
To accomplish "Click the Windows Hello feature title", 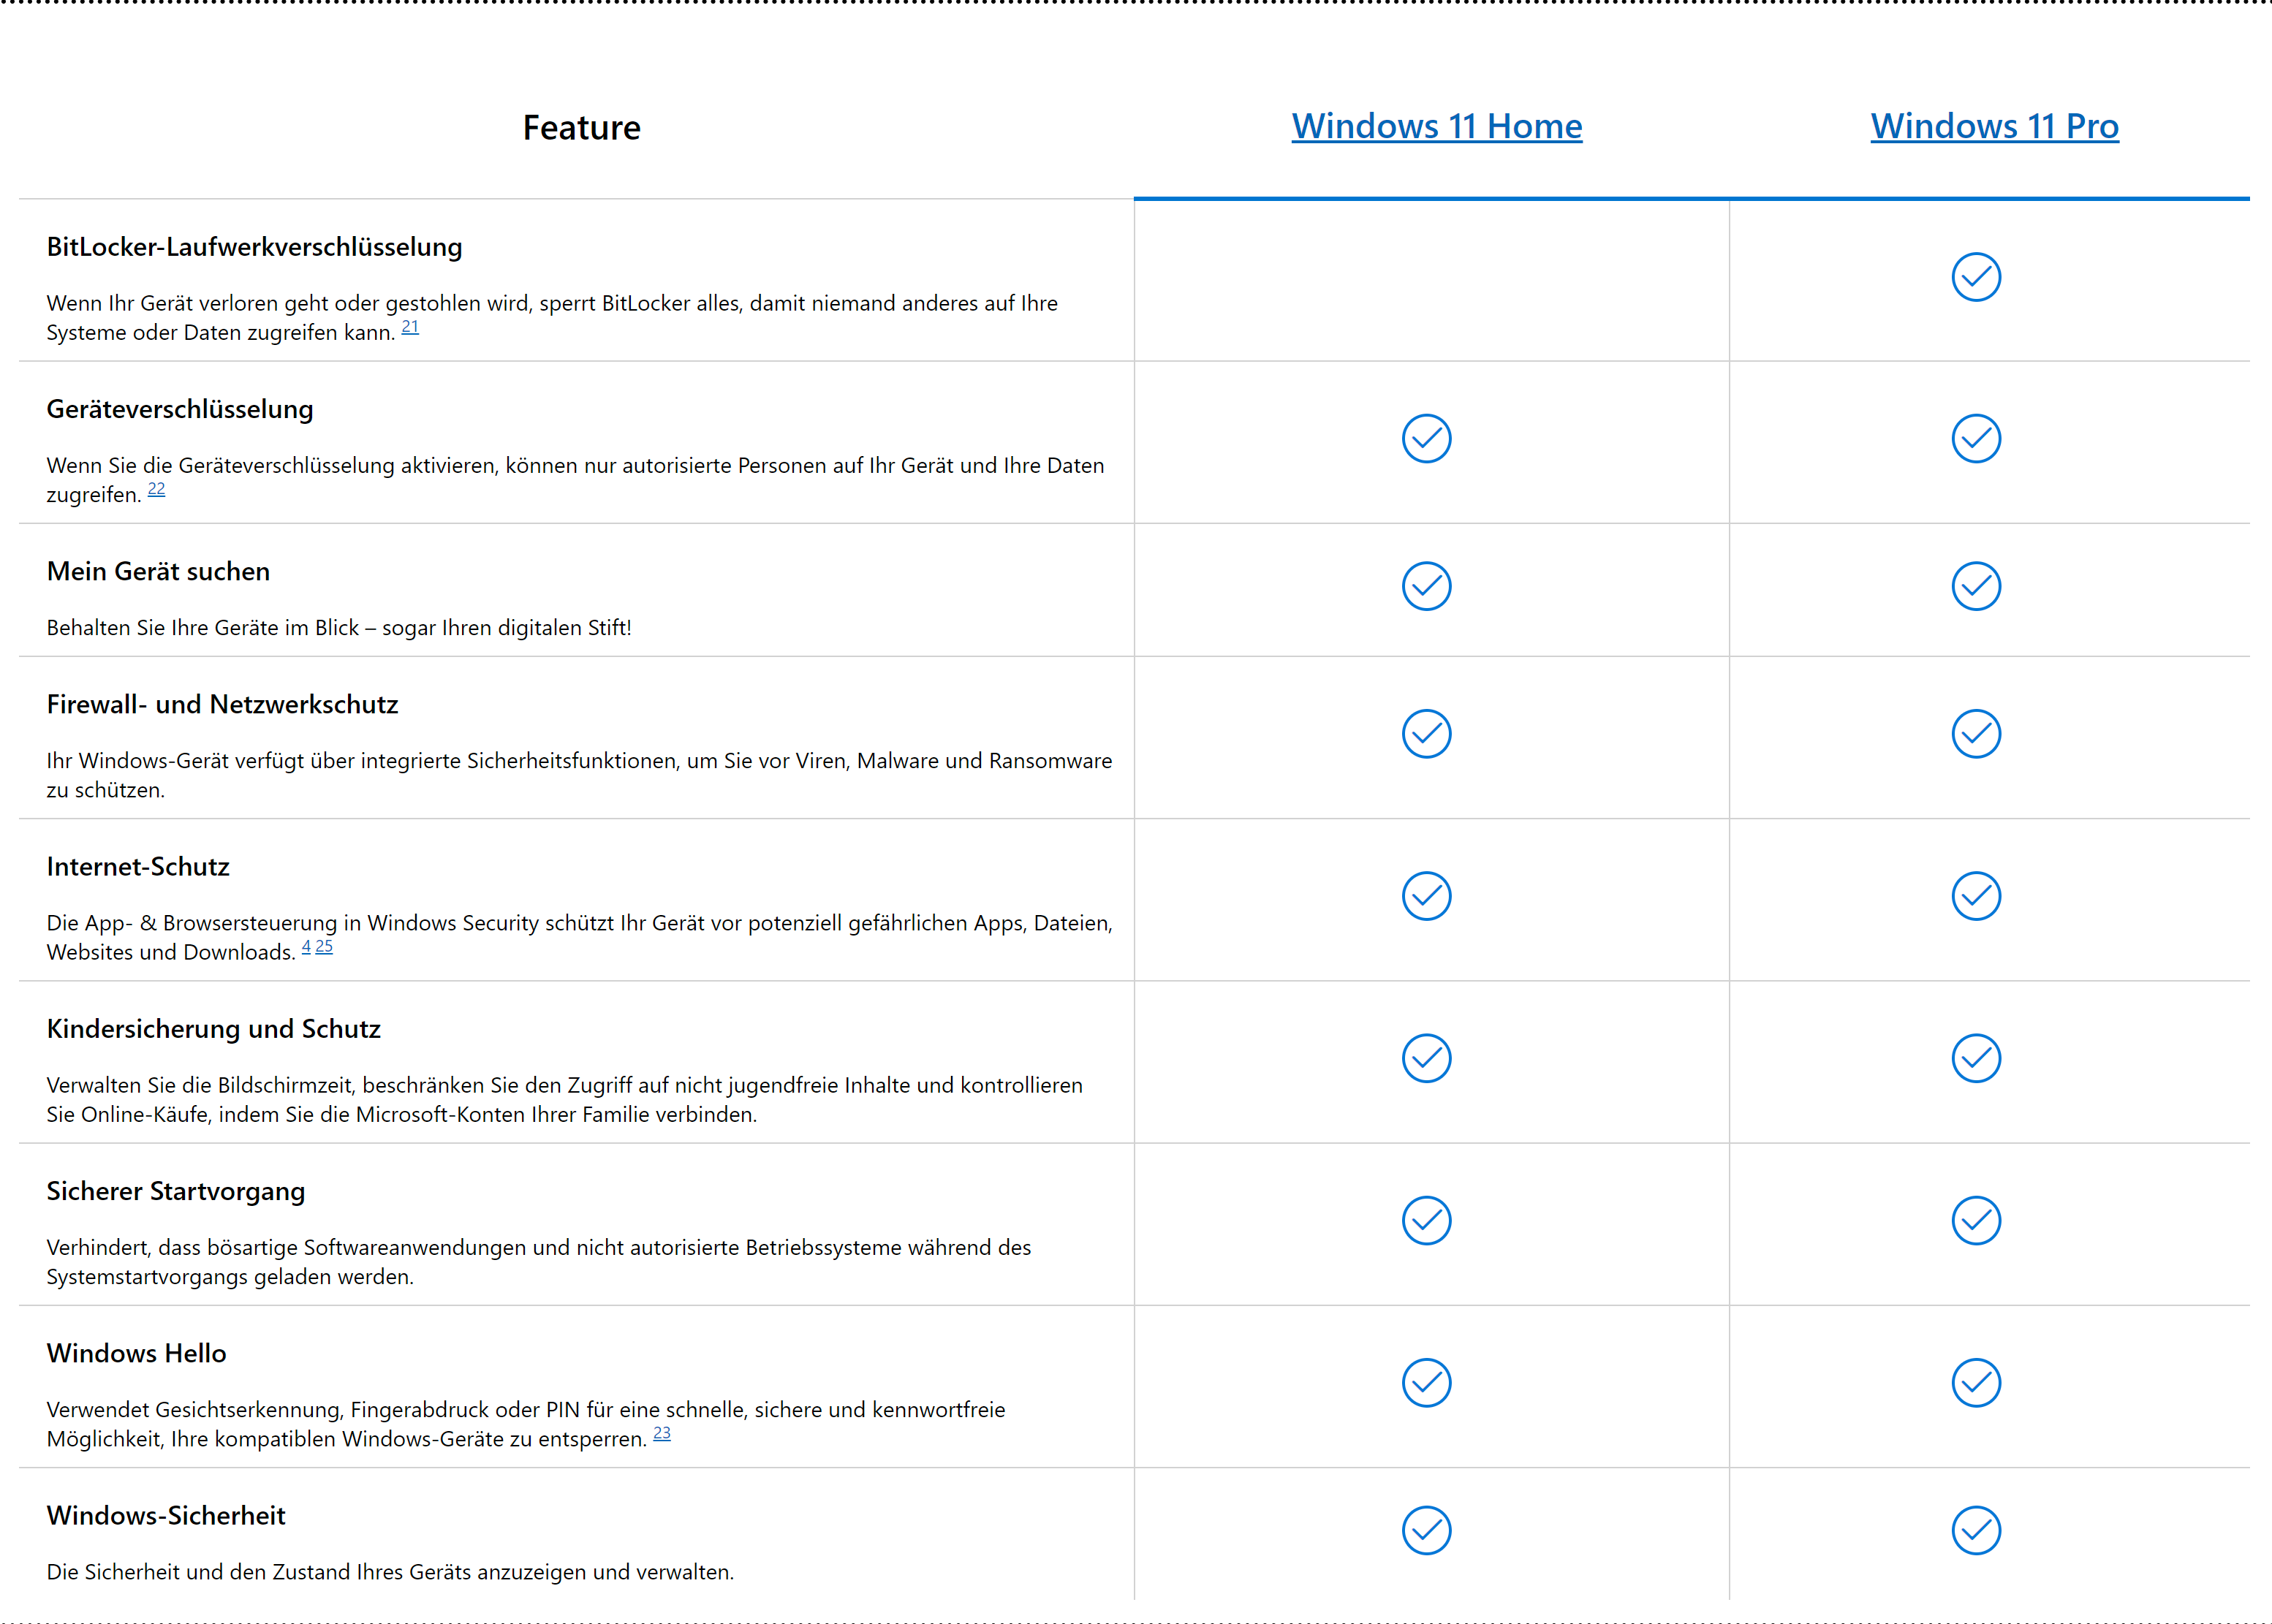I will point(136,1353).
